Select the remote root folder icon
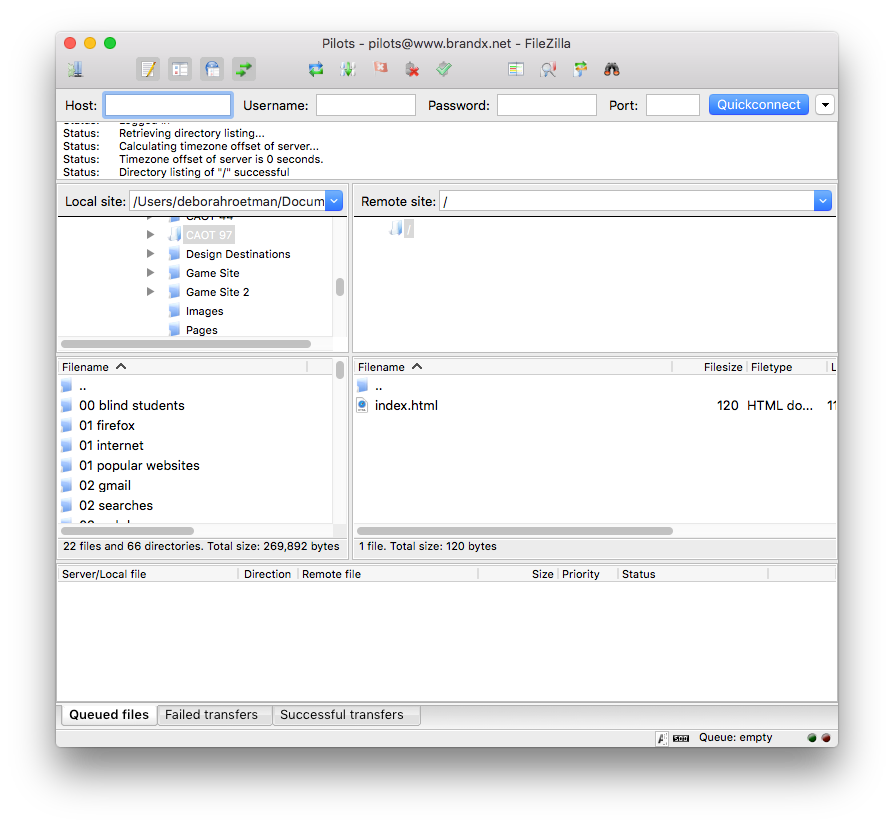This screenshot has height=827, width=894. 396,229
